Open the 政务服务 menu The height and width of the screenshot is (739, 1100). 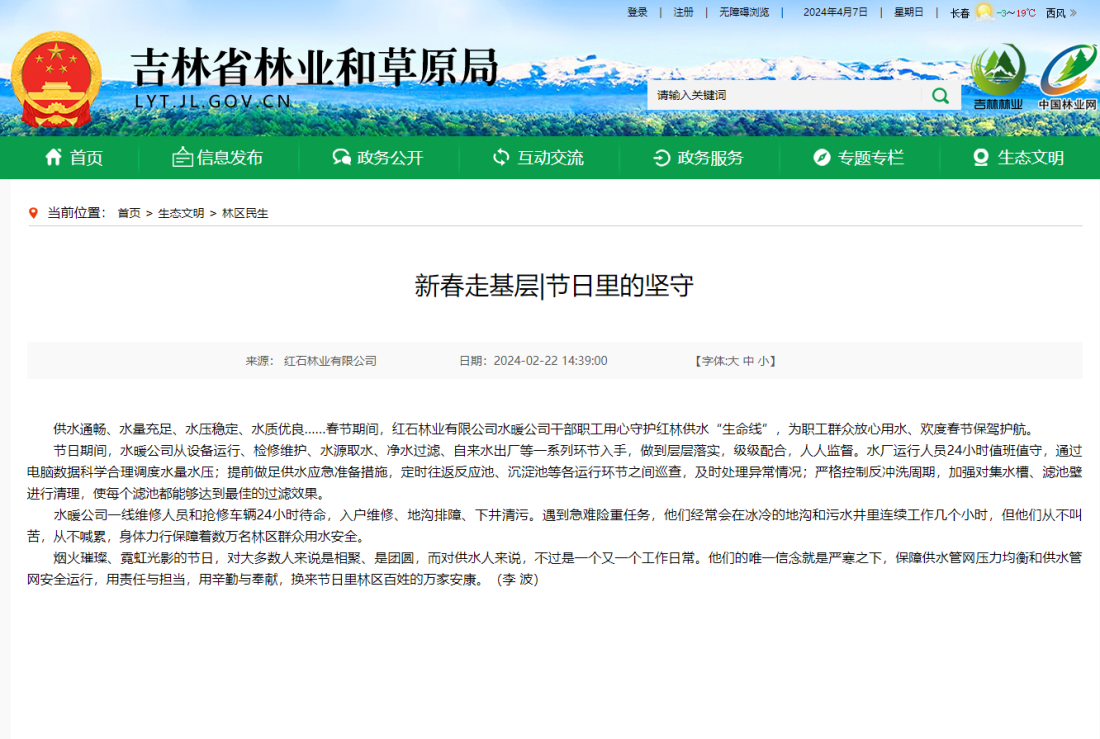tap(698, 157)
